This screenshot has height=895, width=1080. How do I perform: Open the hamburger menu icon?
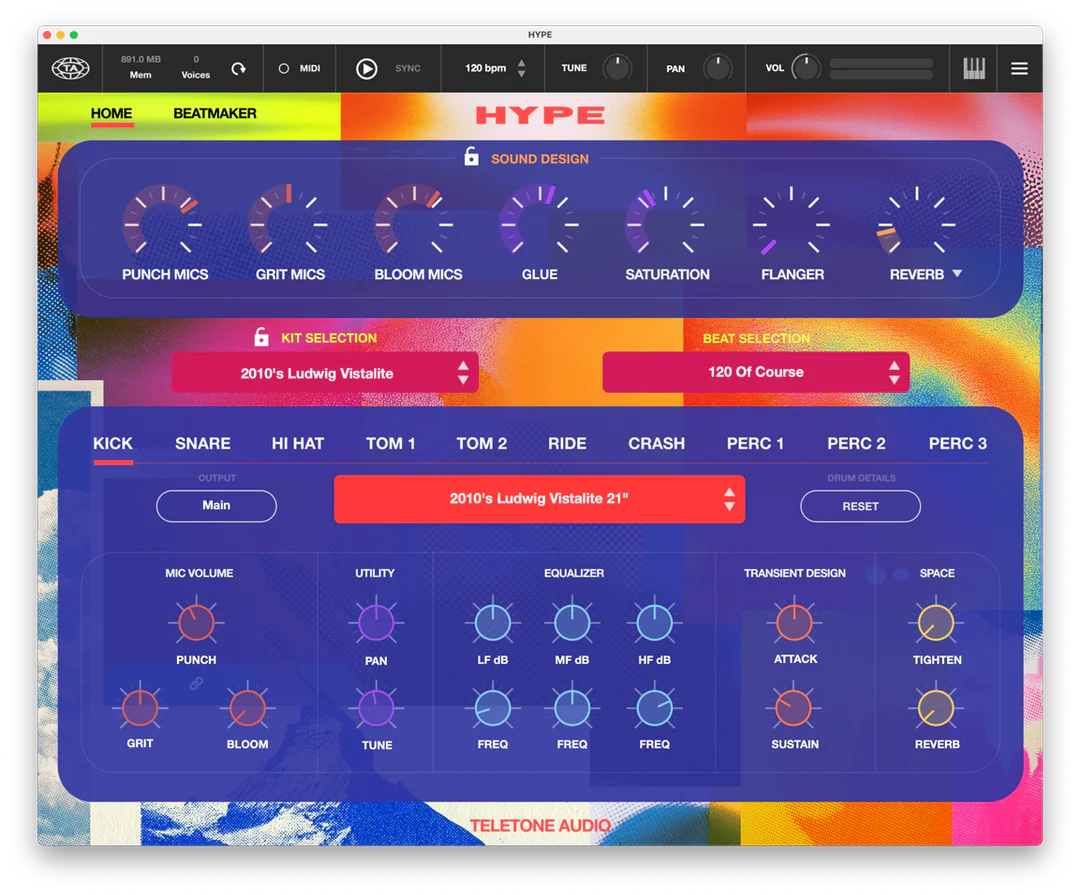click(x=1019, y=68)
